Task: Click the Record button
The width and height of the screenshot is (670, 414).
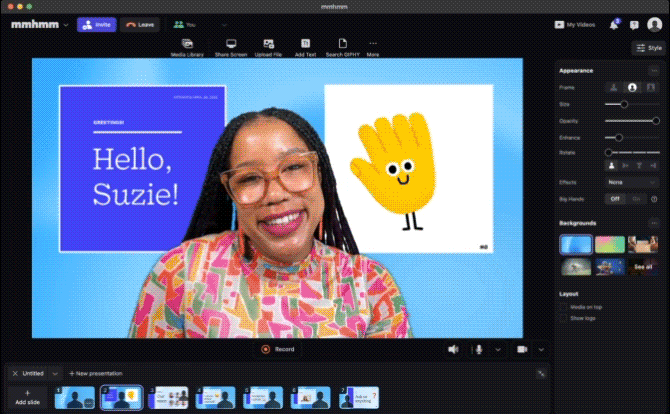Action: (278, 349)
